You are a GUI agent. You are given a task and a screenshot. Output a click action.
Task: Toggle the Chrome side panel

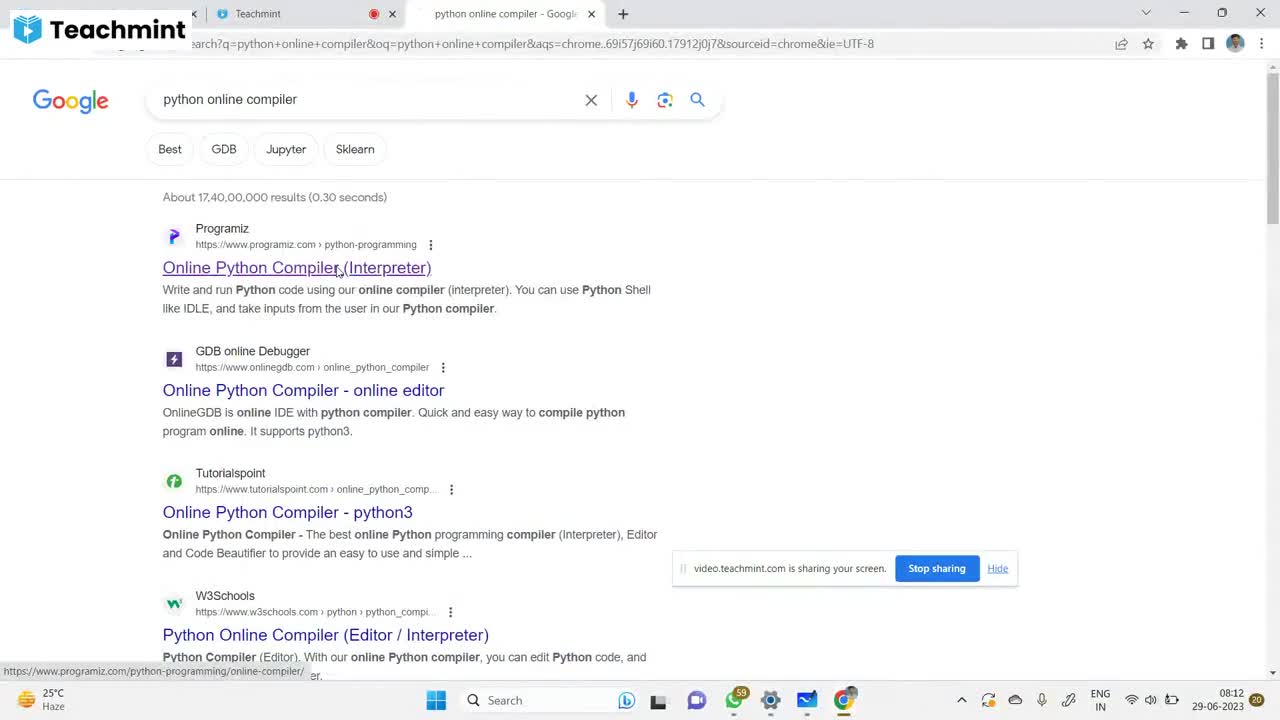(1208, 44)
